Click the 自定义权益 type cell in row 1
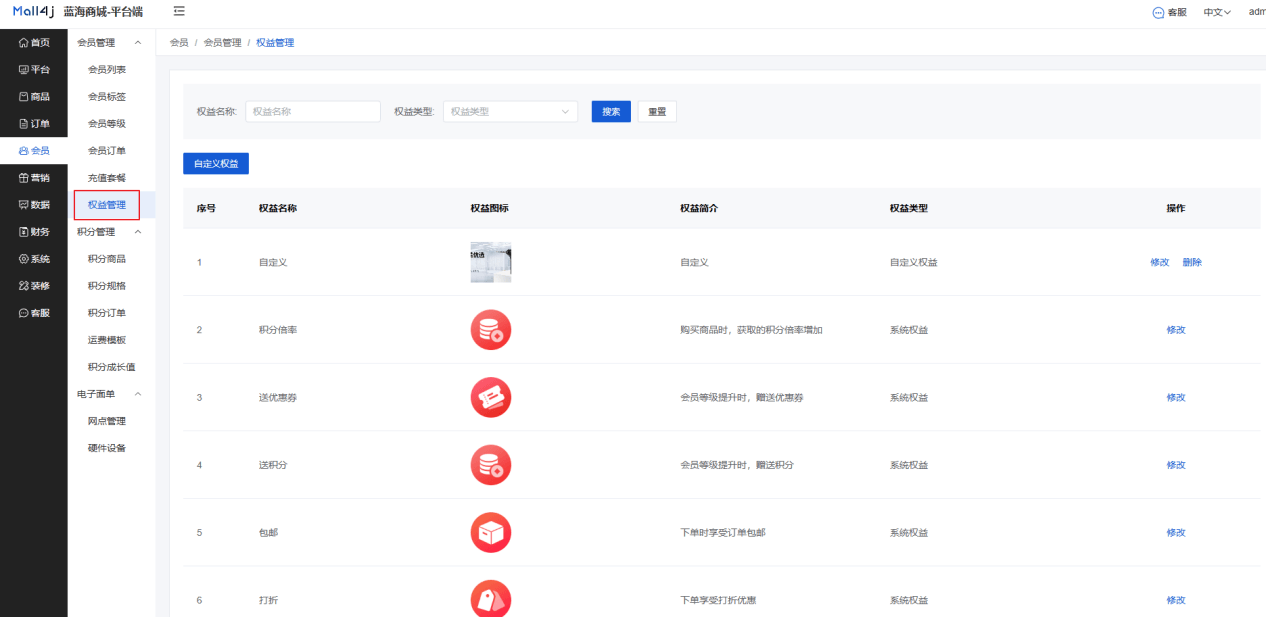Viewport: 1266px width, 617px height. 914,262
